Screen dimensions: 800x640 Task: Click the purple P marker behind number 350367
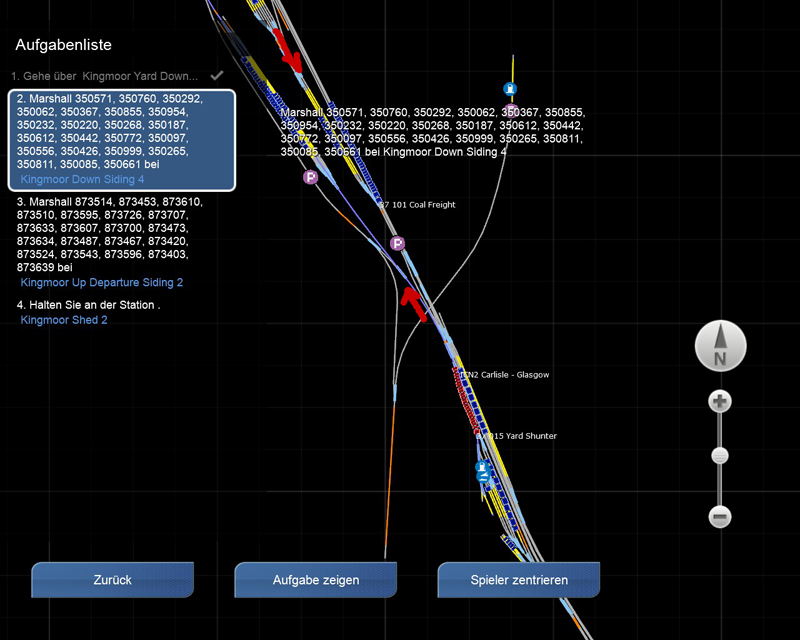click(x=511, y=111)
